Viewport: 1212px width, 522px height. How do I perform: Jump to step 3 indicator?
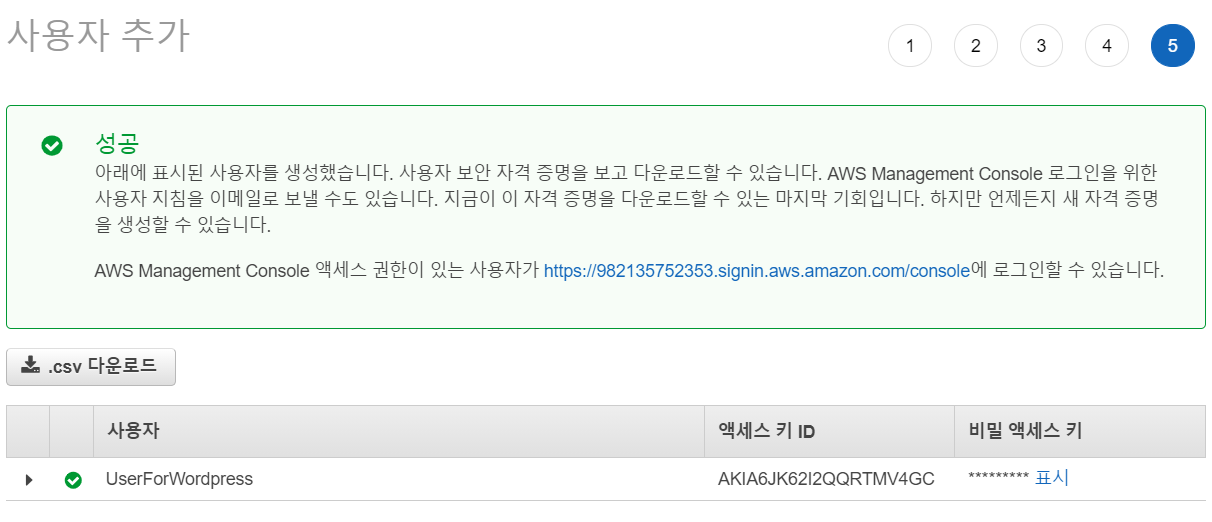click(x=1041, y=46)
